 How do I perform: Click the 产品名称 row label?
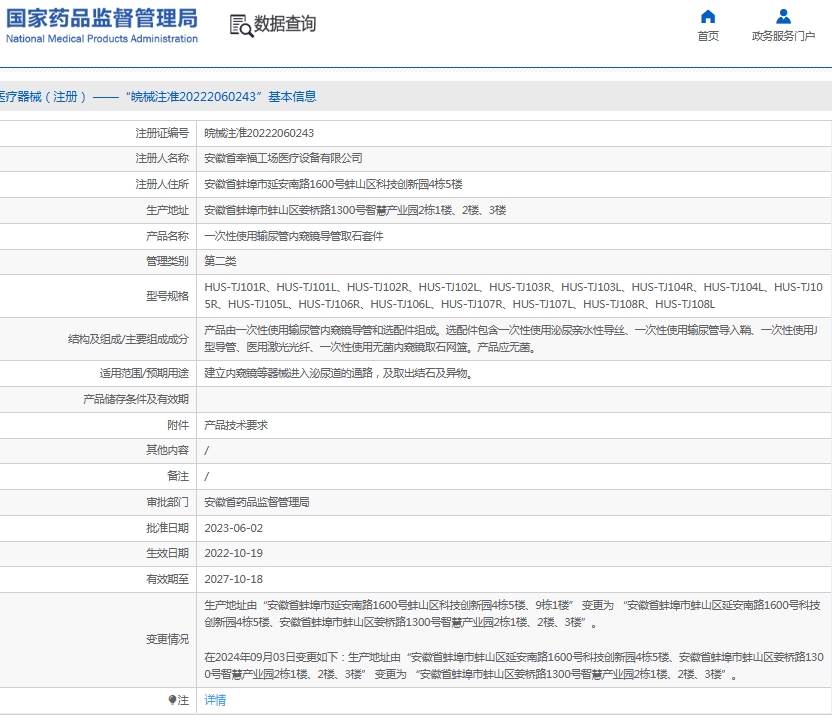point(167,236)
